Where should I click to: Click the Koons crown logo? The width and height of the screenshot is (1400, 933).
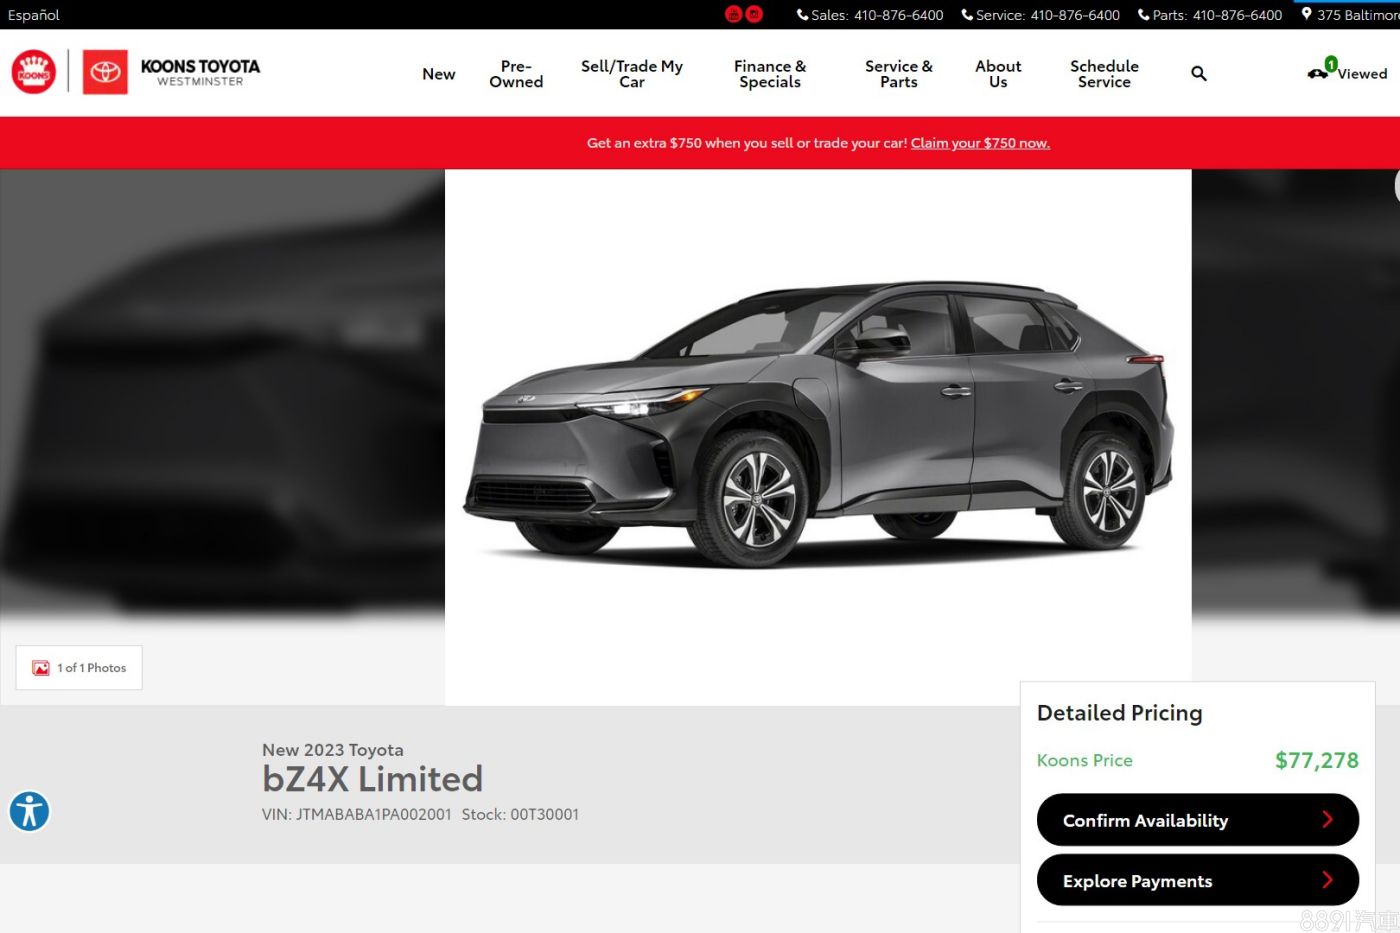[x=34, y=73]
